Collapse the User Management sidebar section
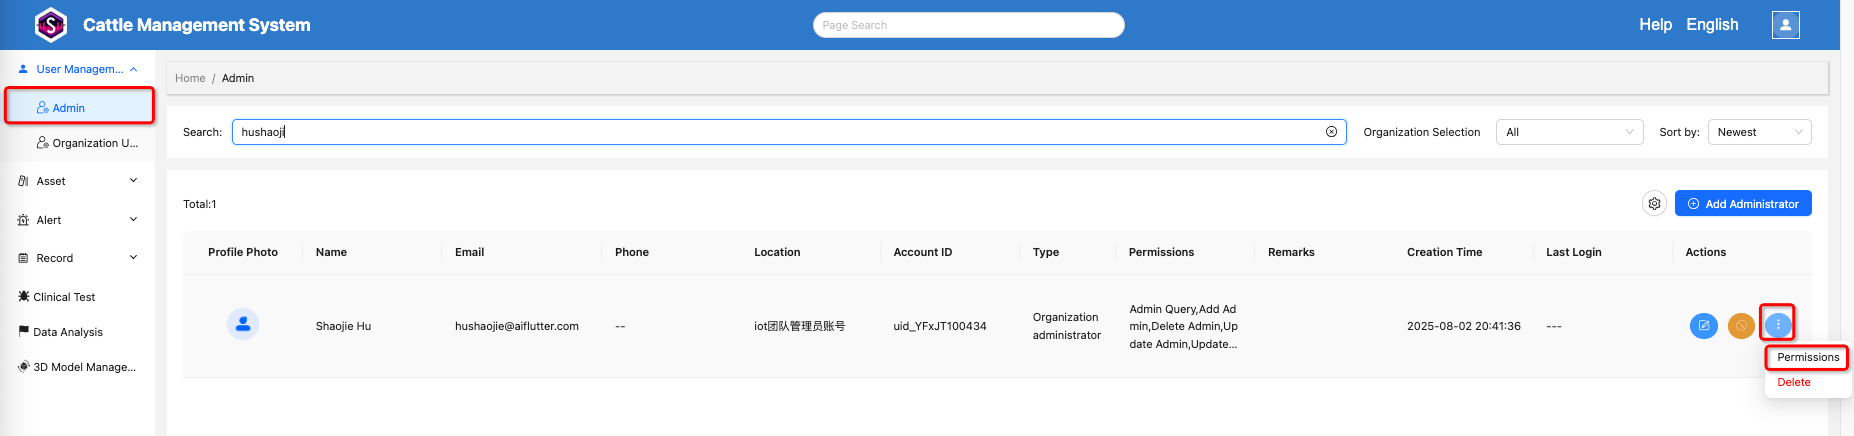1854x436 pixels. pos(78,69)
